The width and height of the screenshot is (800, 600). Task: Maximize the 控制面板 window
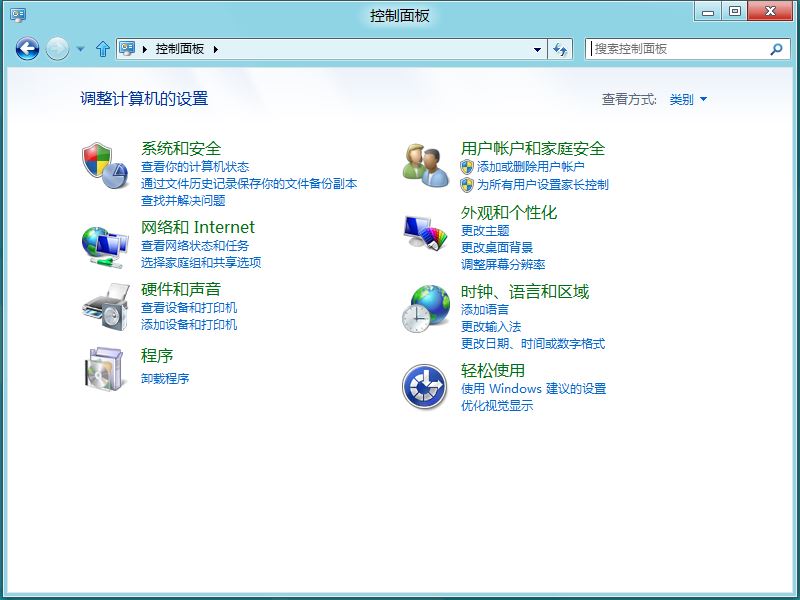point(735,11)
